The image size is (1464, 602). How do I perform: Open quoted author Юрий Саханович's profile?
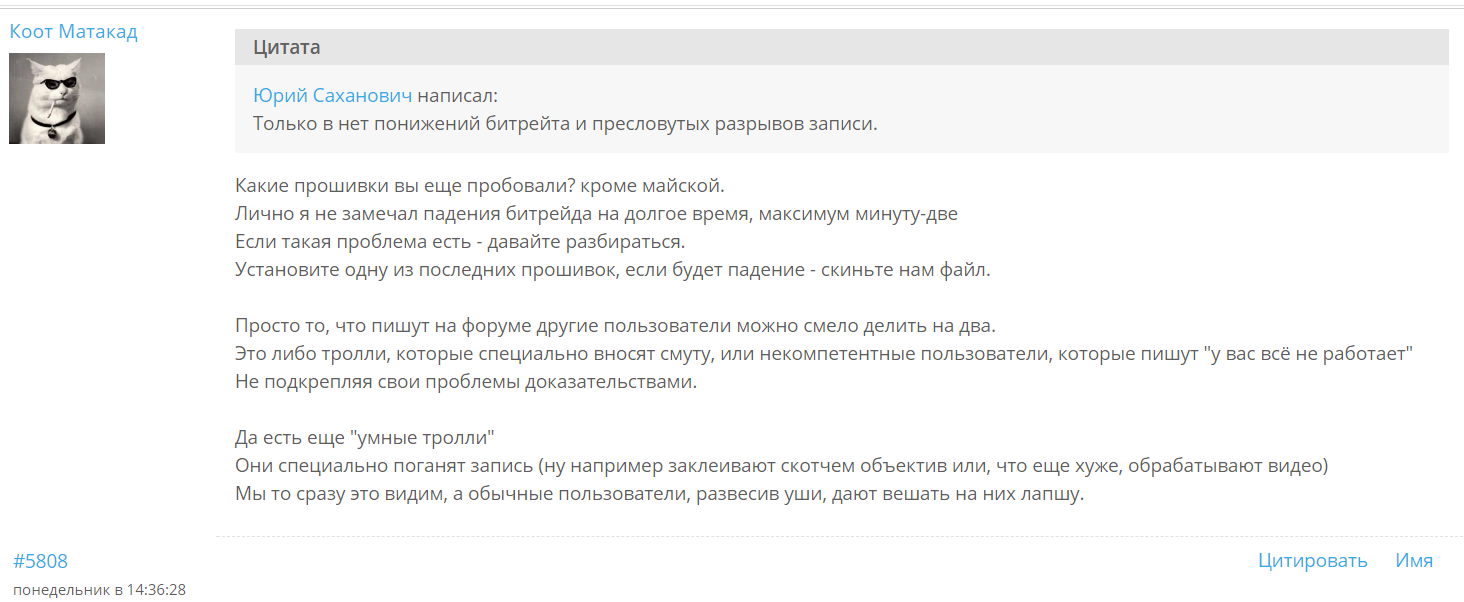pos(332,96)
